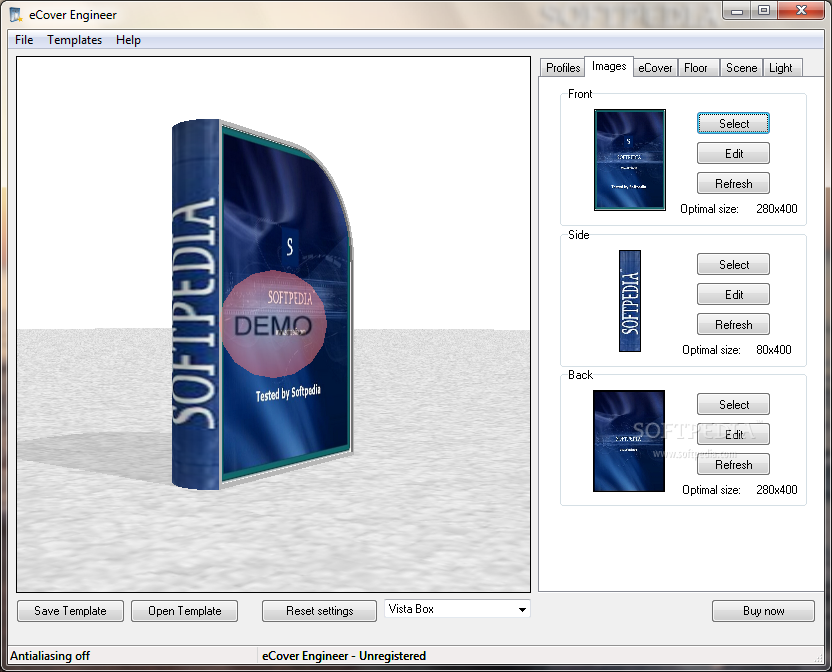Screen dimensions: 832x672
Task: Click Edit in the Front group
Action: [x=733, y=154]
